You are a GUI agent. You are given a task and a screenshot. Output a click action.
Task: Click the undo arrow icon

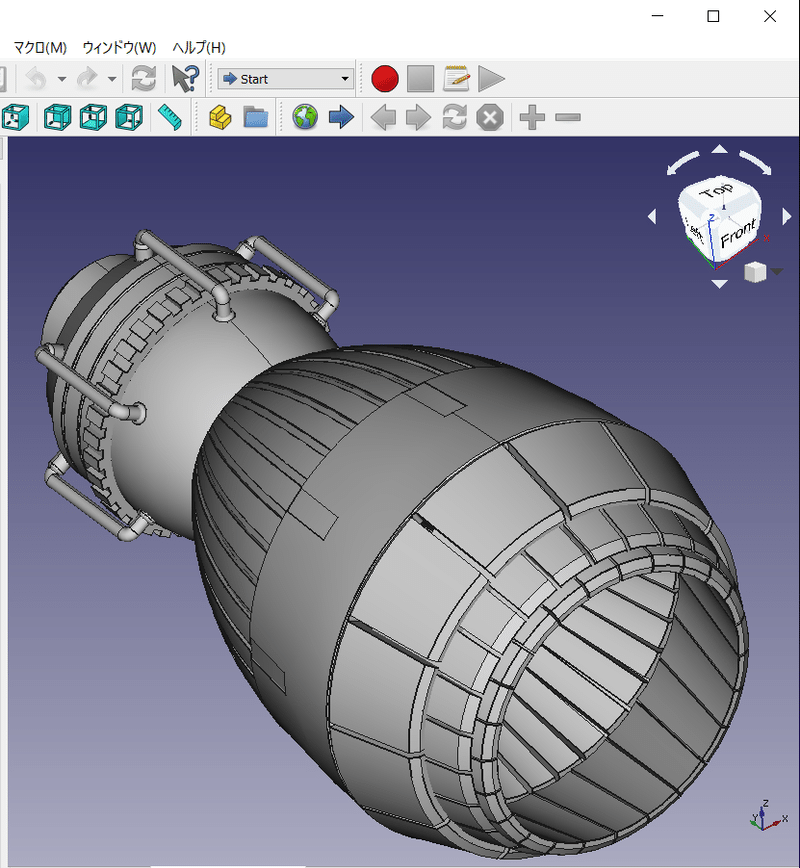click(37, 79)
